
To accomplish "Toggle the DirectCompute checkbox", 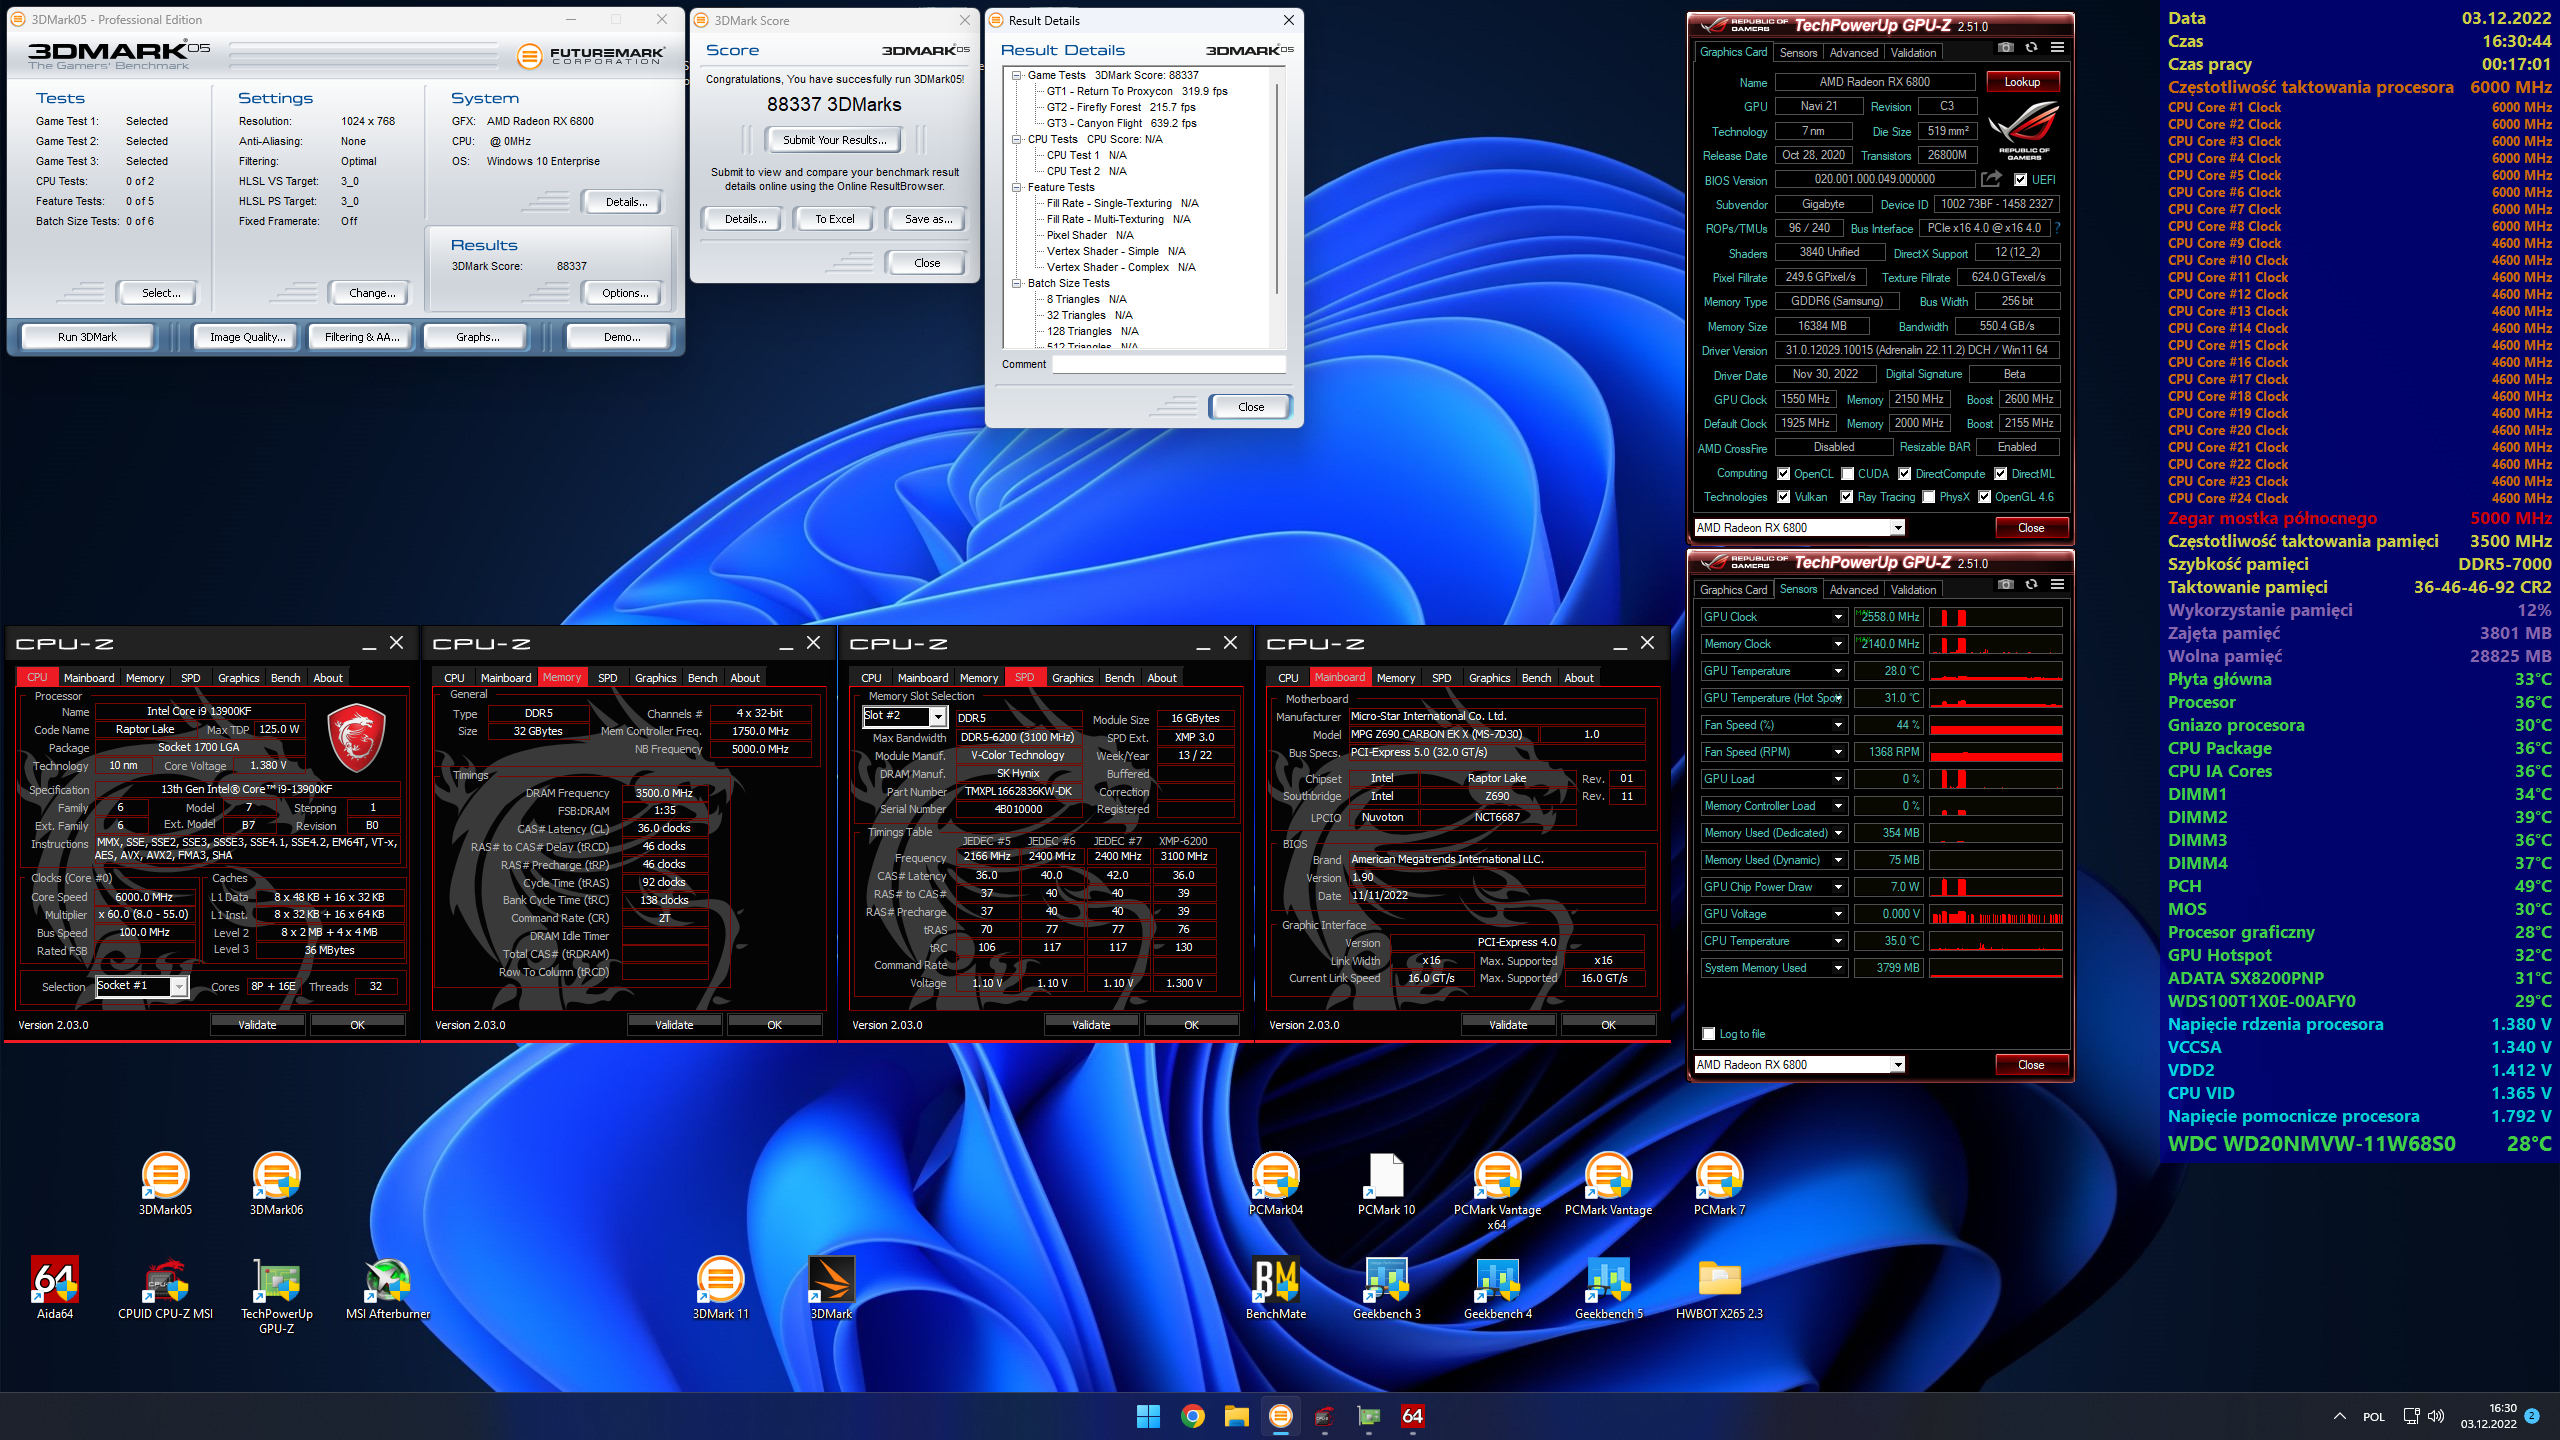I will (1905, 474).
